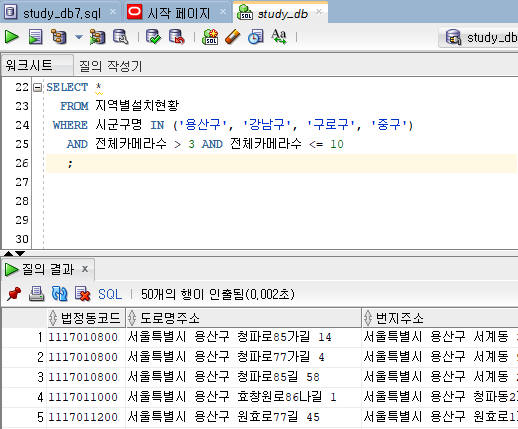
Task: Click the '용산구' string in WHERE clause
Action: point(202,125)
